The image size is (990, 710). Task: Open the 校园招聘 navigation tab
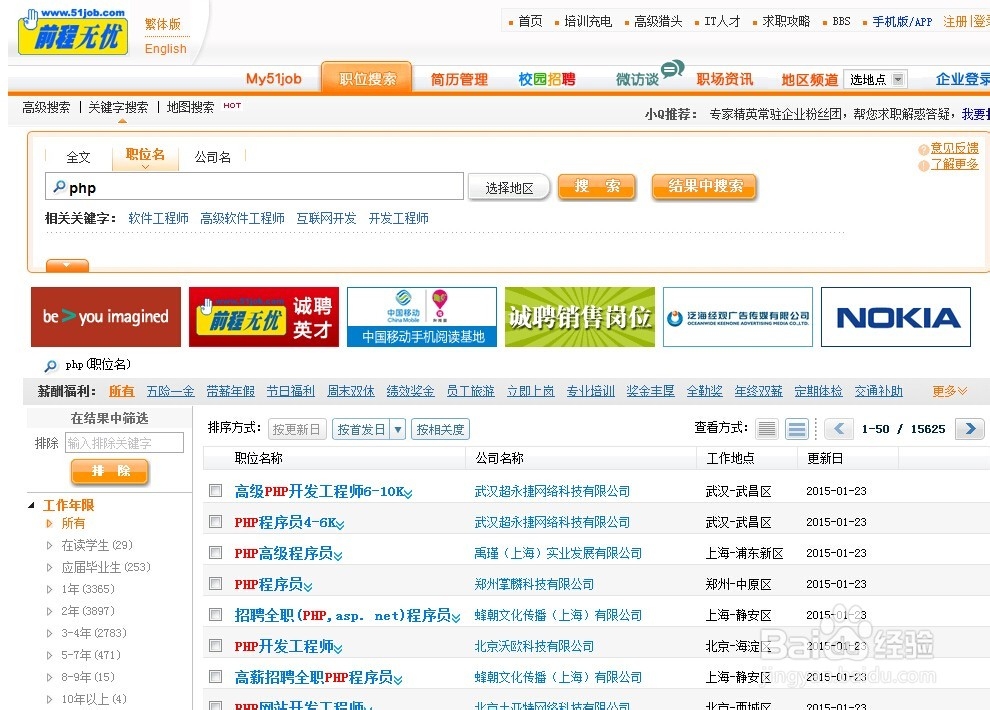[x=547, y=80]
